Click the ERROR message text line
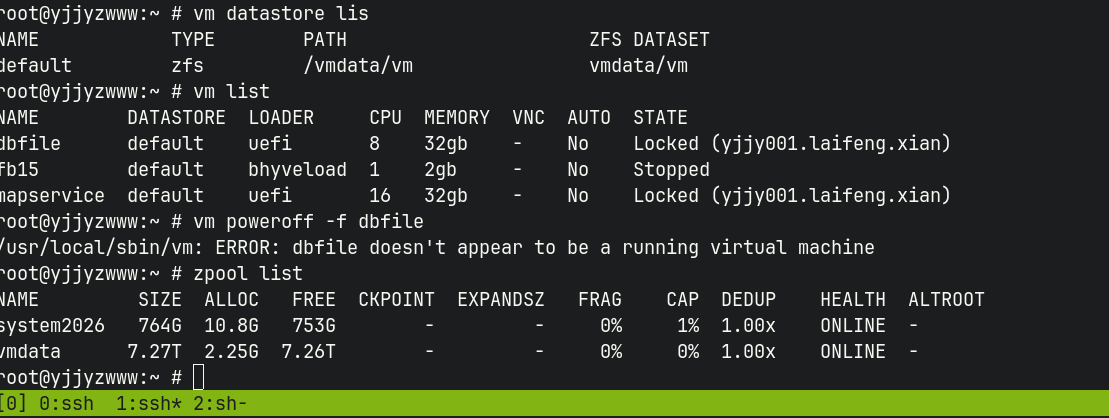 coord(437,247)
